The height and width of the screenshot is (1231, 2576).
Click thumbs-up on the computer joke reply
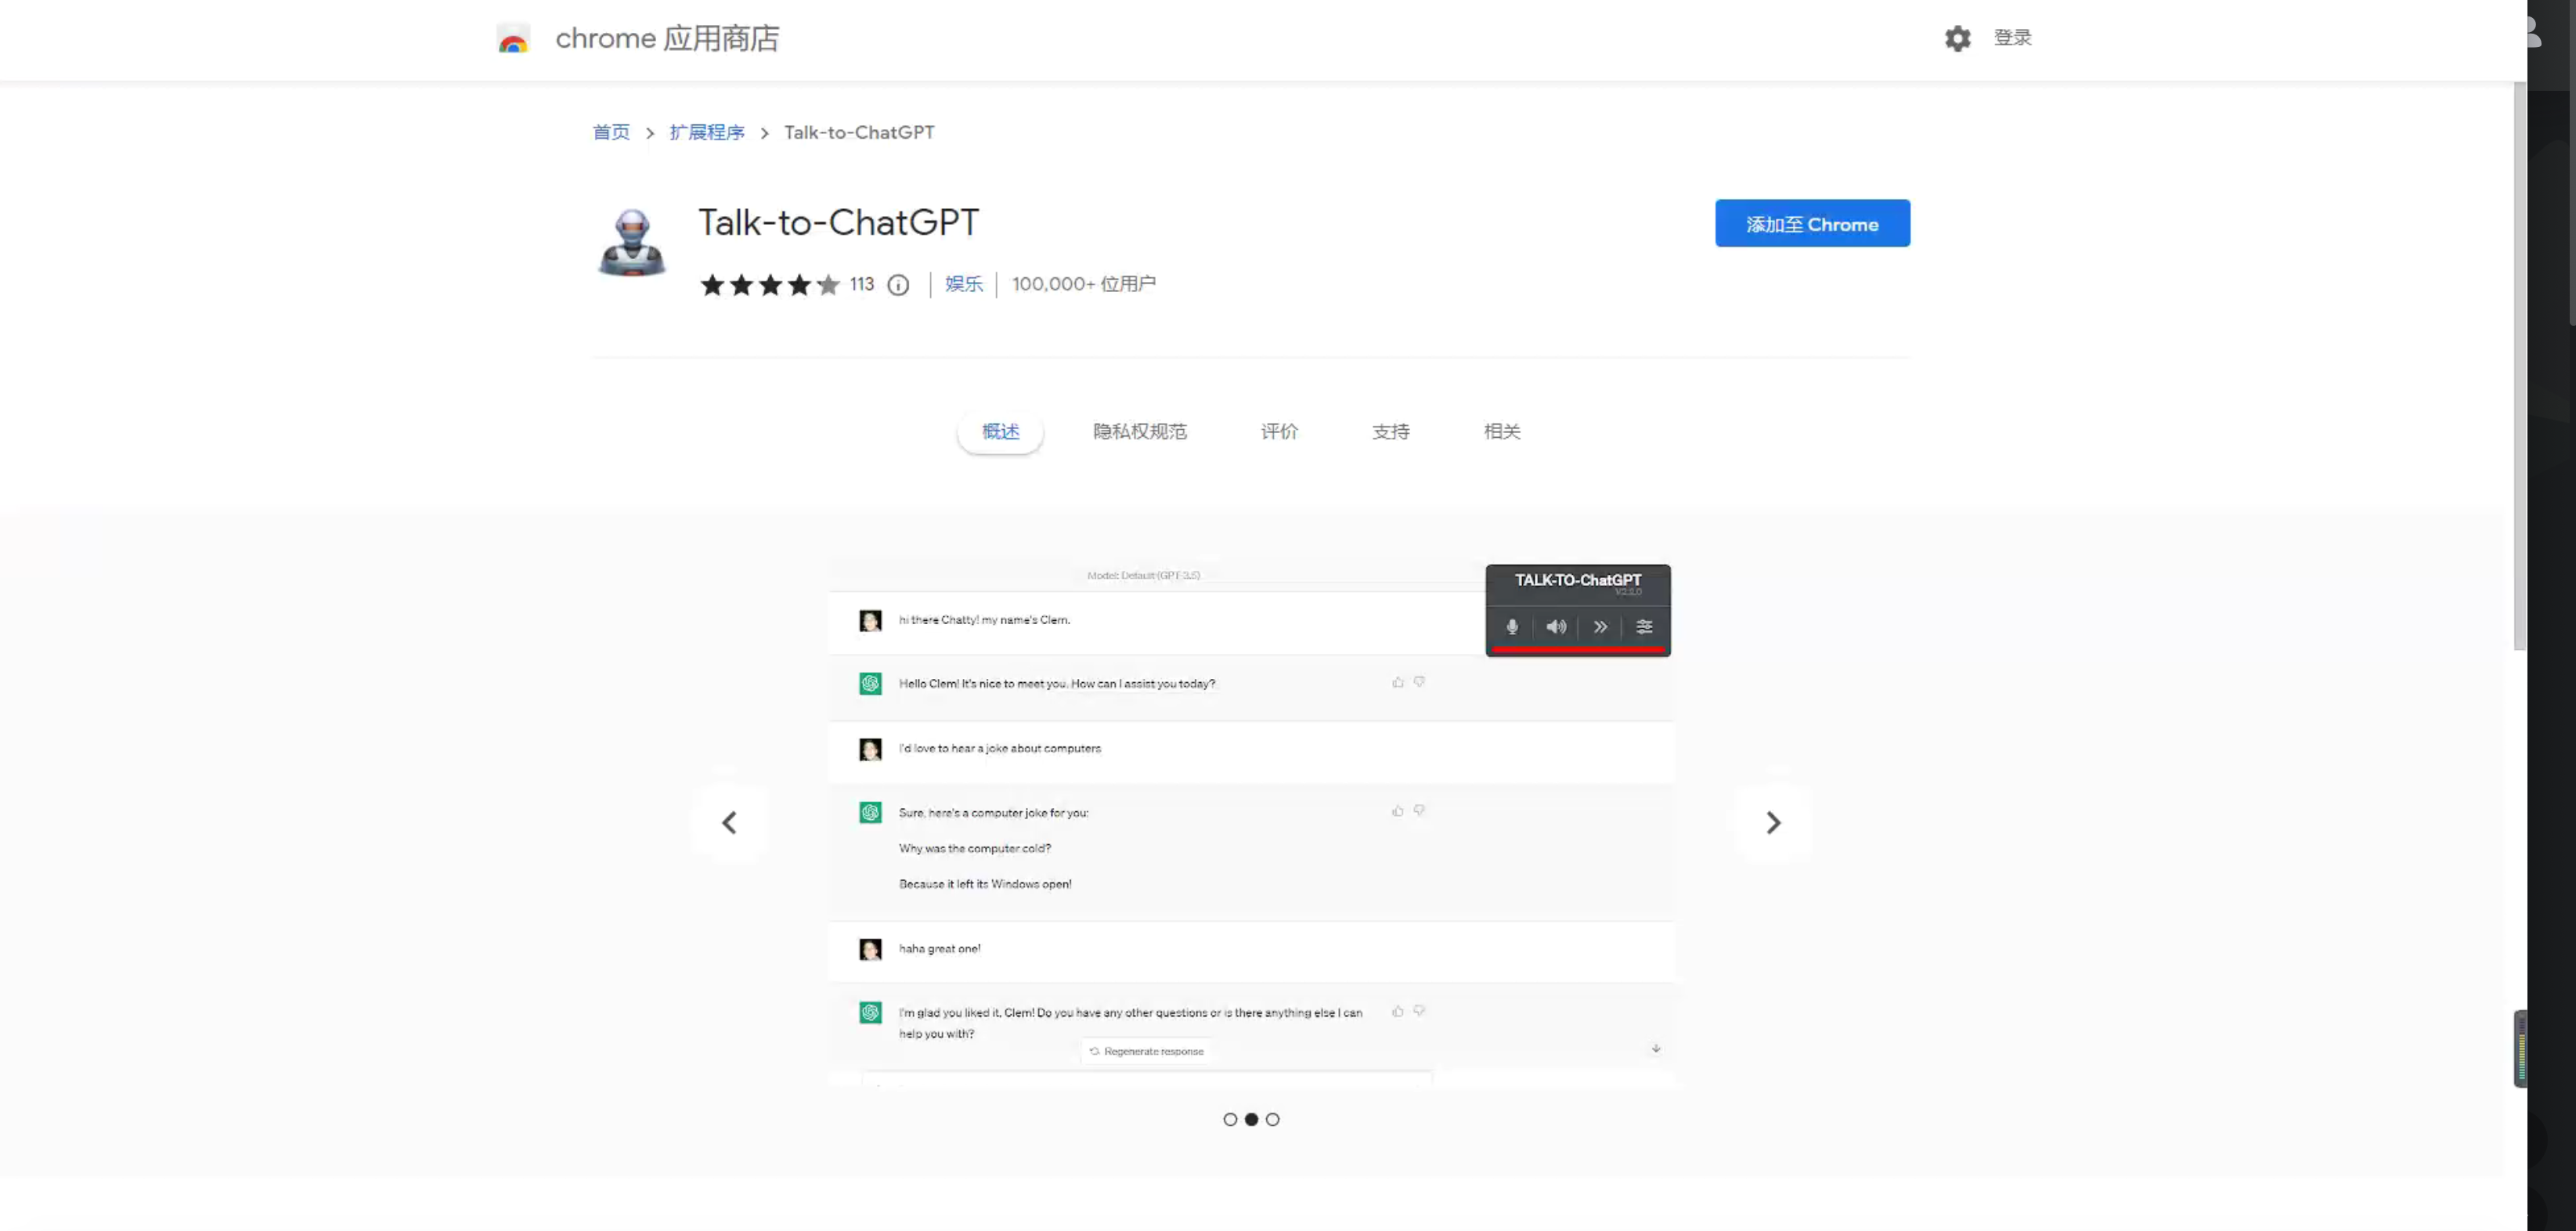click(1397, 811)
